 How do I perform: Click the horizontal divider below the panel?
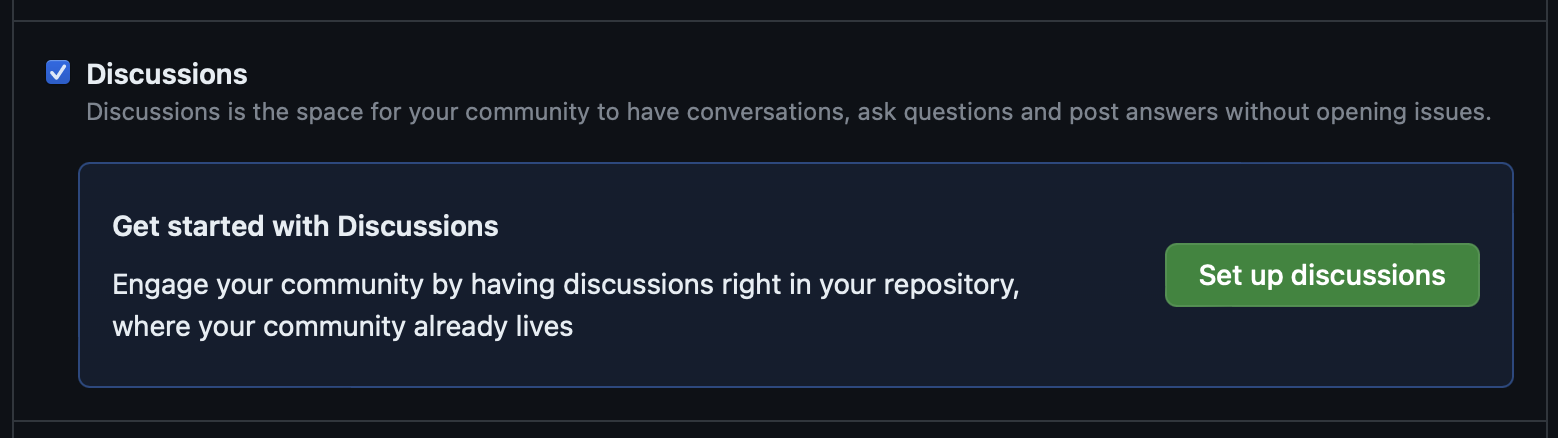point(779,421)
